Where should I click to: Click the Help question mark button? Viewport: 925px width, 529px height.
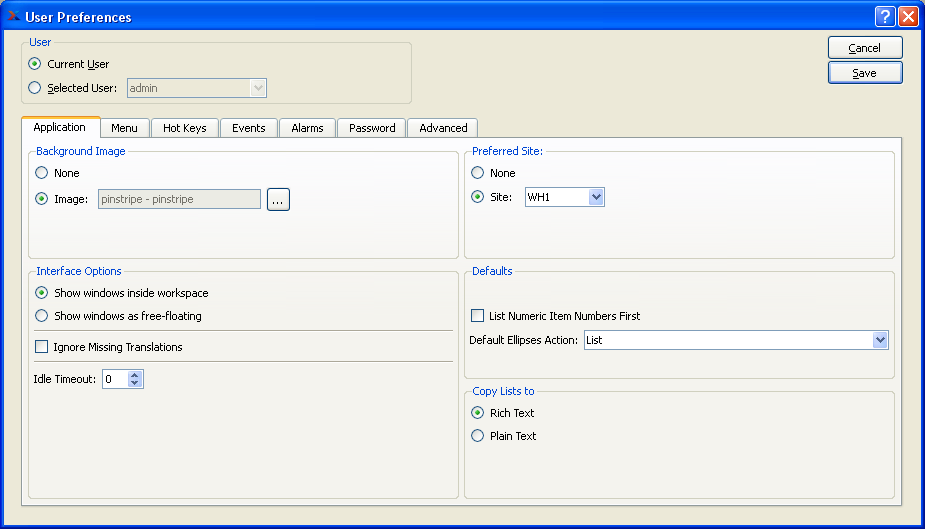tap(885, 17)
